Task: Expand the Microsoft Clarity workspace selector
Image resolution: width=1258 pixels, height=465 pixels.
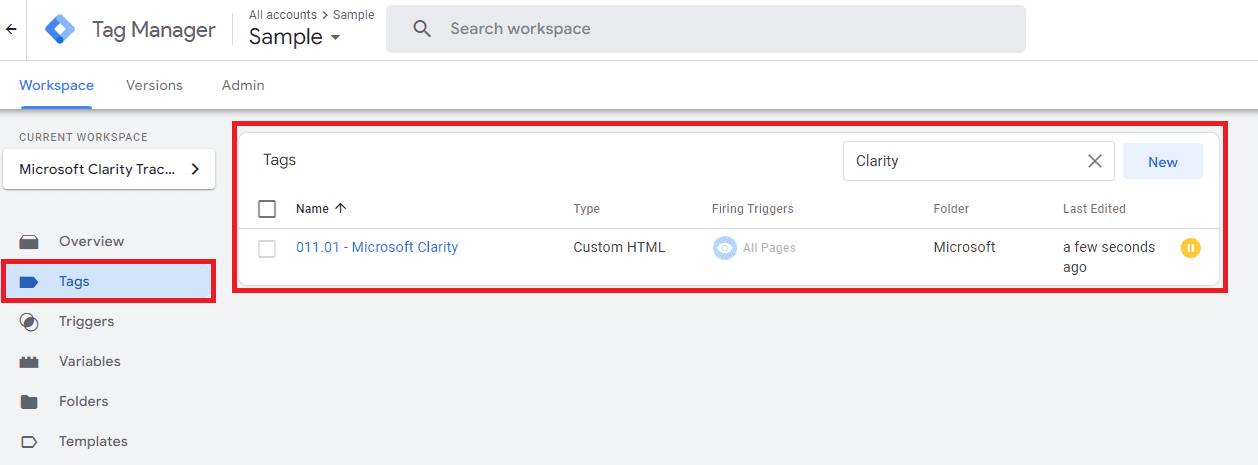Action: [109, 169]
